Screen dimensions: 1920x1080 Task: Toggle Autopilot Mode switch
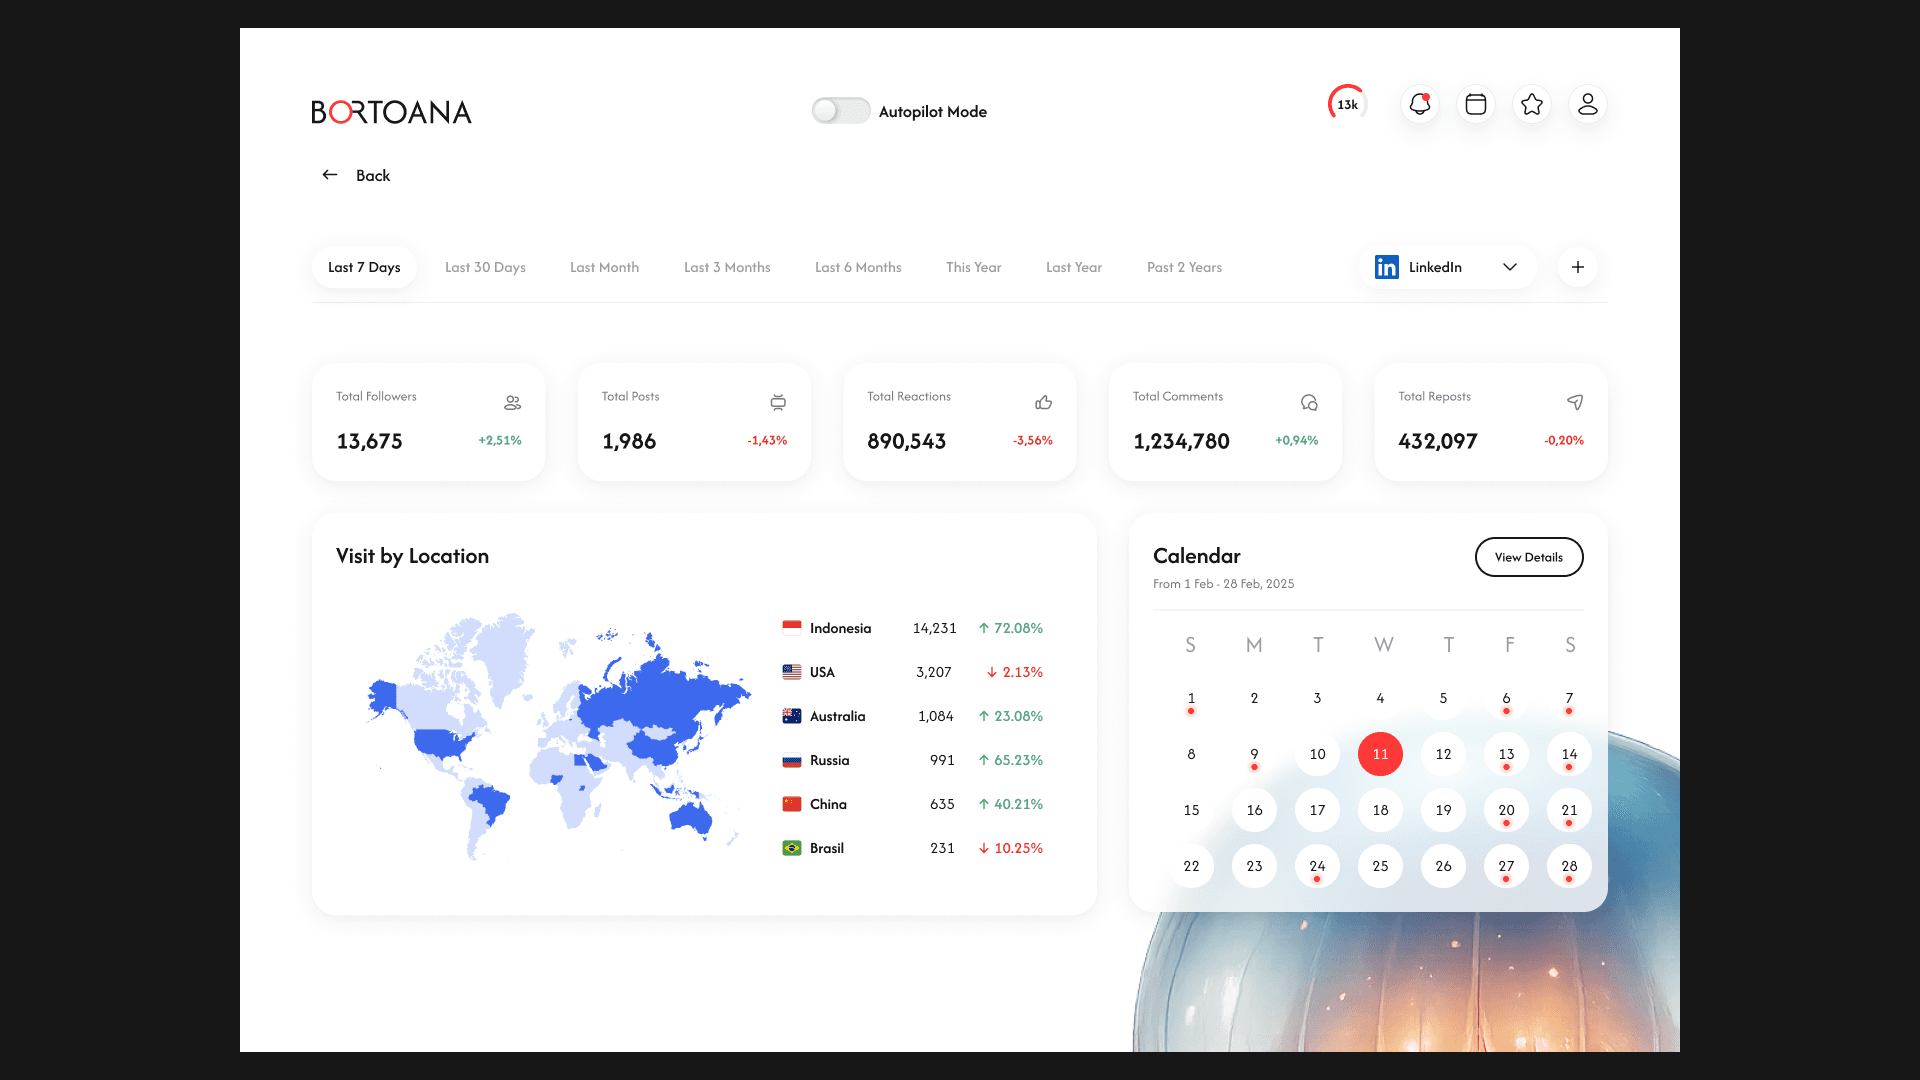coord(841,111)
